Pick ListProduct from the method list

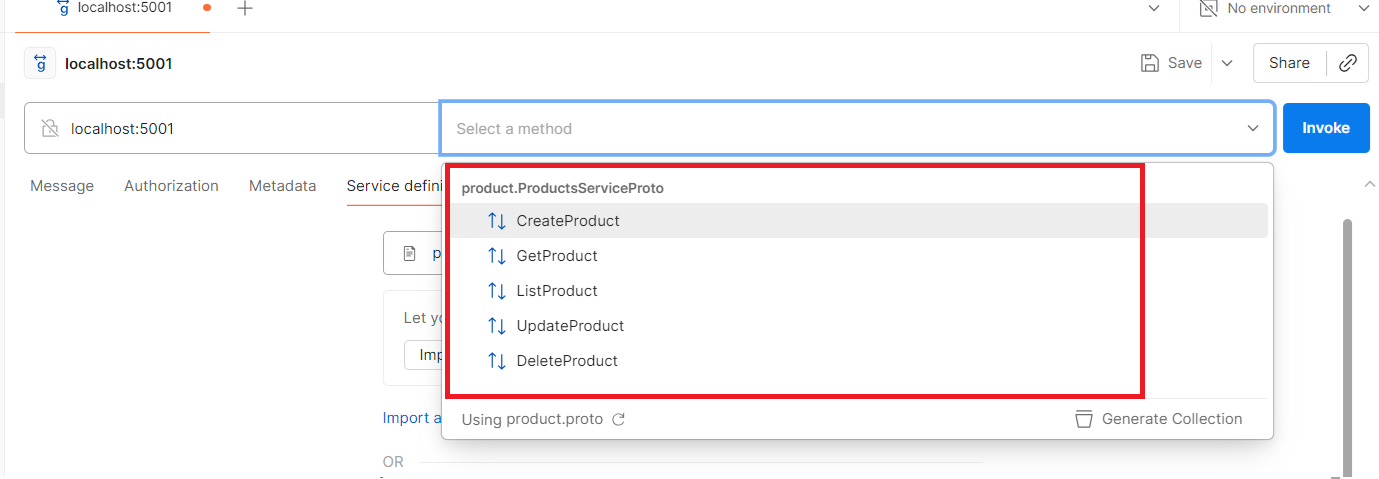point(556,291)
